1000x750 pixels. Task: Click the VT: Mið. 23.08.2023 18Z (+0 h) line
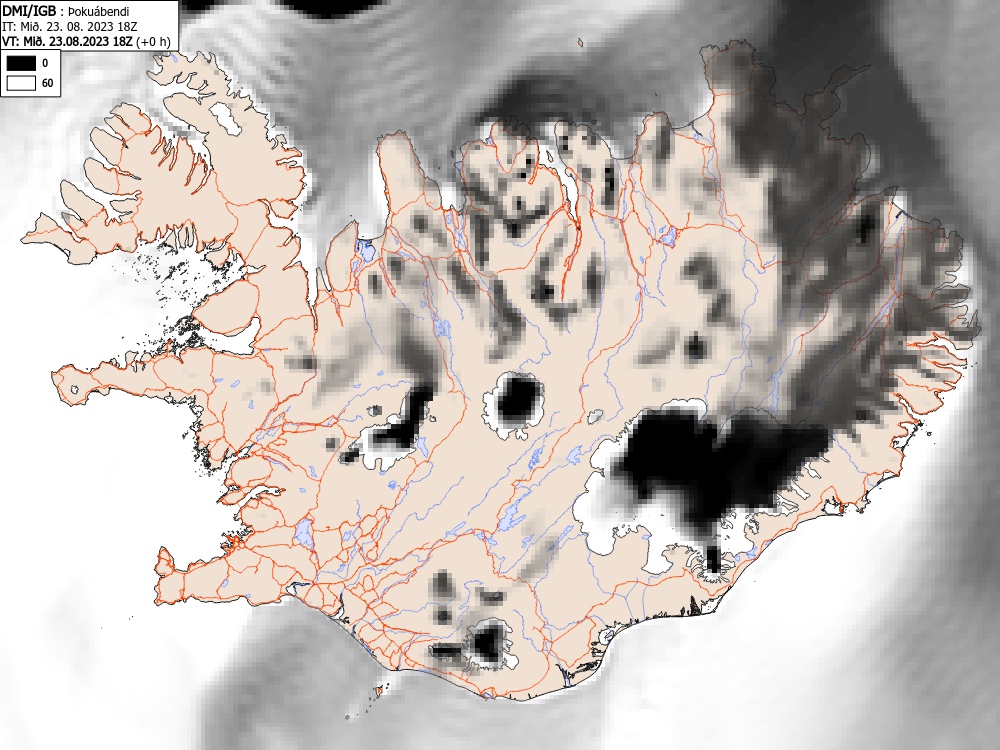click(87, 41)
